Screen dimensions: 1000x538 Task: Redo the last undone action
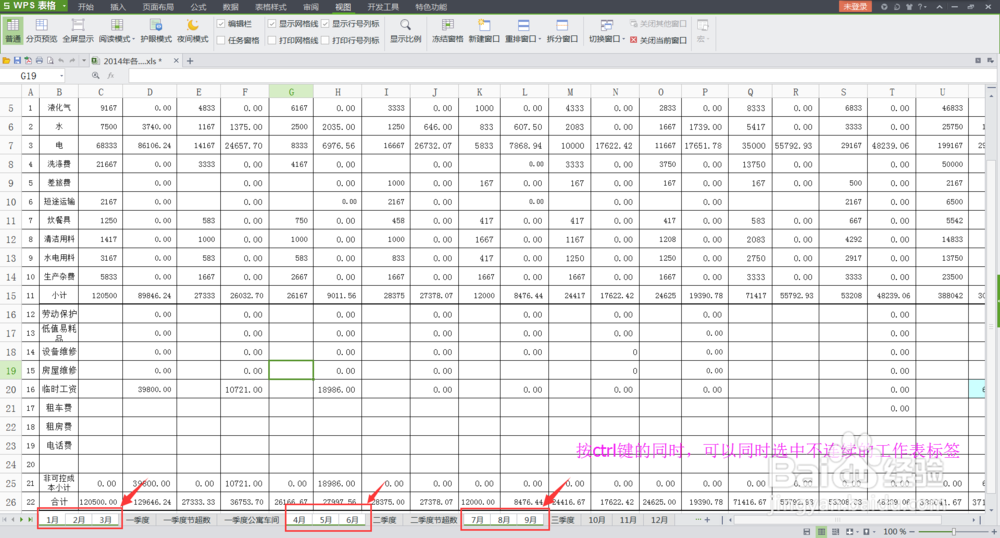(x=73, y=61)
